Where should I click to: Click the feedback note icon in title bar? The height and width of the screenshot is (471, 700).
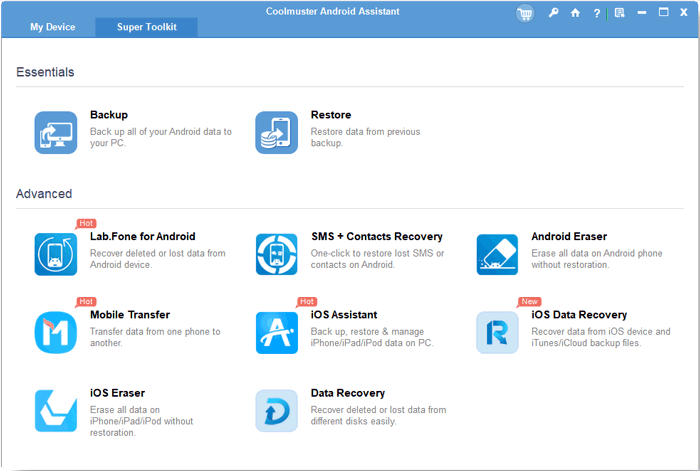click(x=620, y=13)
